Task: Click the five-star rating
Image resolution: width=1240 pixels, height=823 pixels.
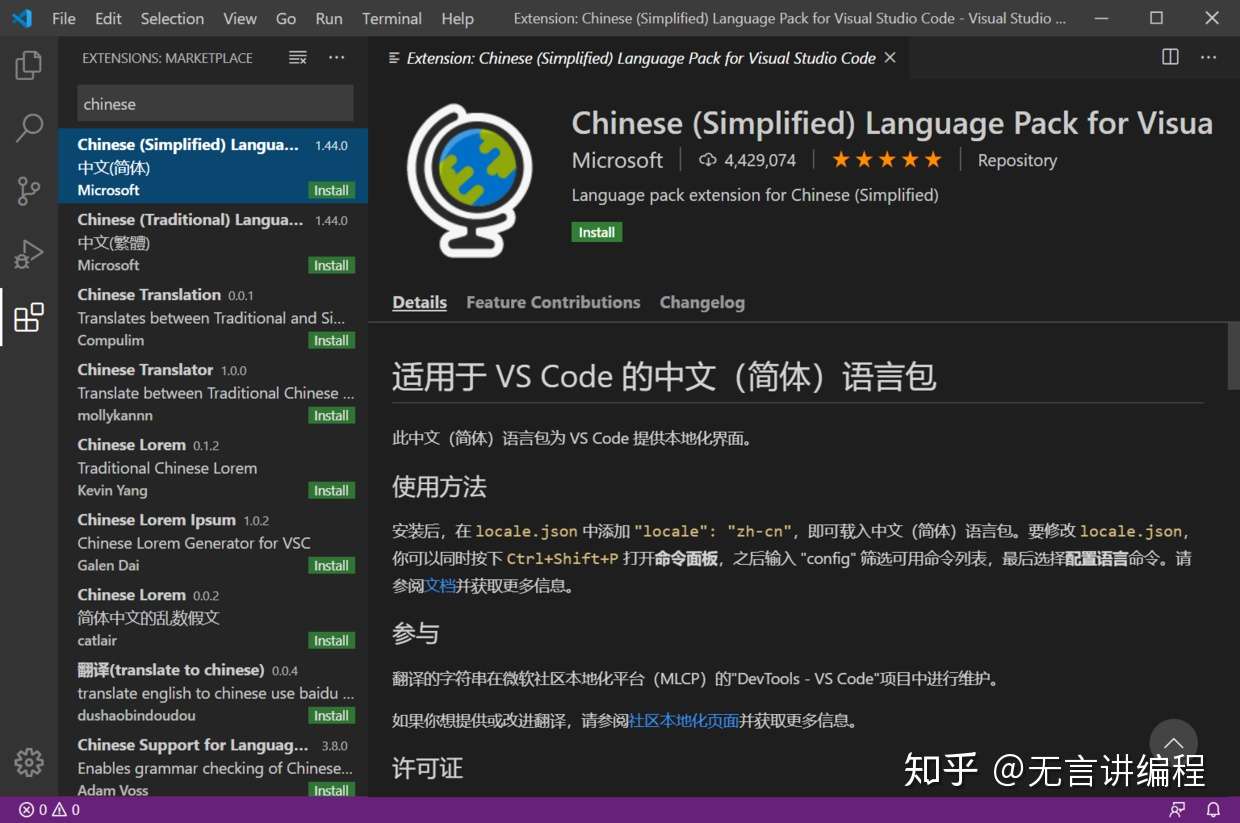Action: click(887, 160)
